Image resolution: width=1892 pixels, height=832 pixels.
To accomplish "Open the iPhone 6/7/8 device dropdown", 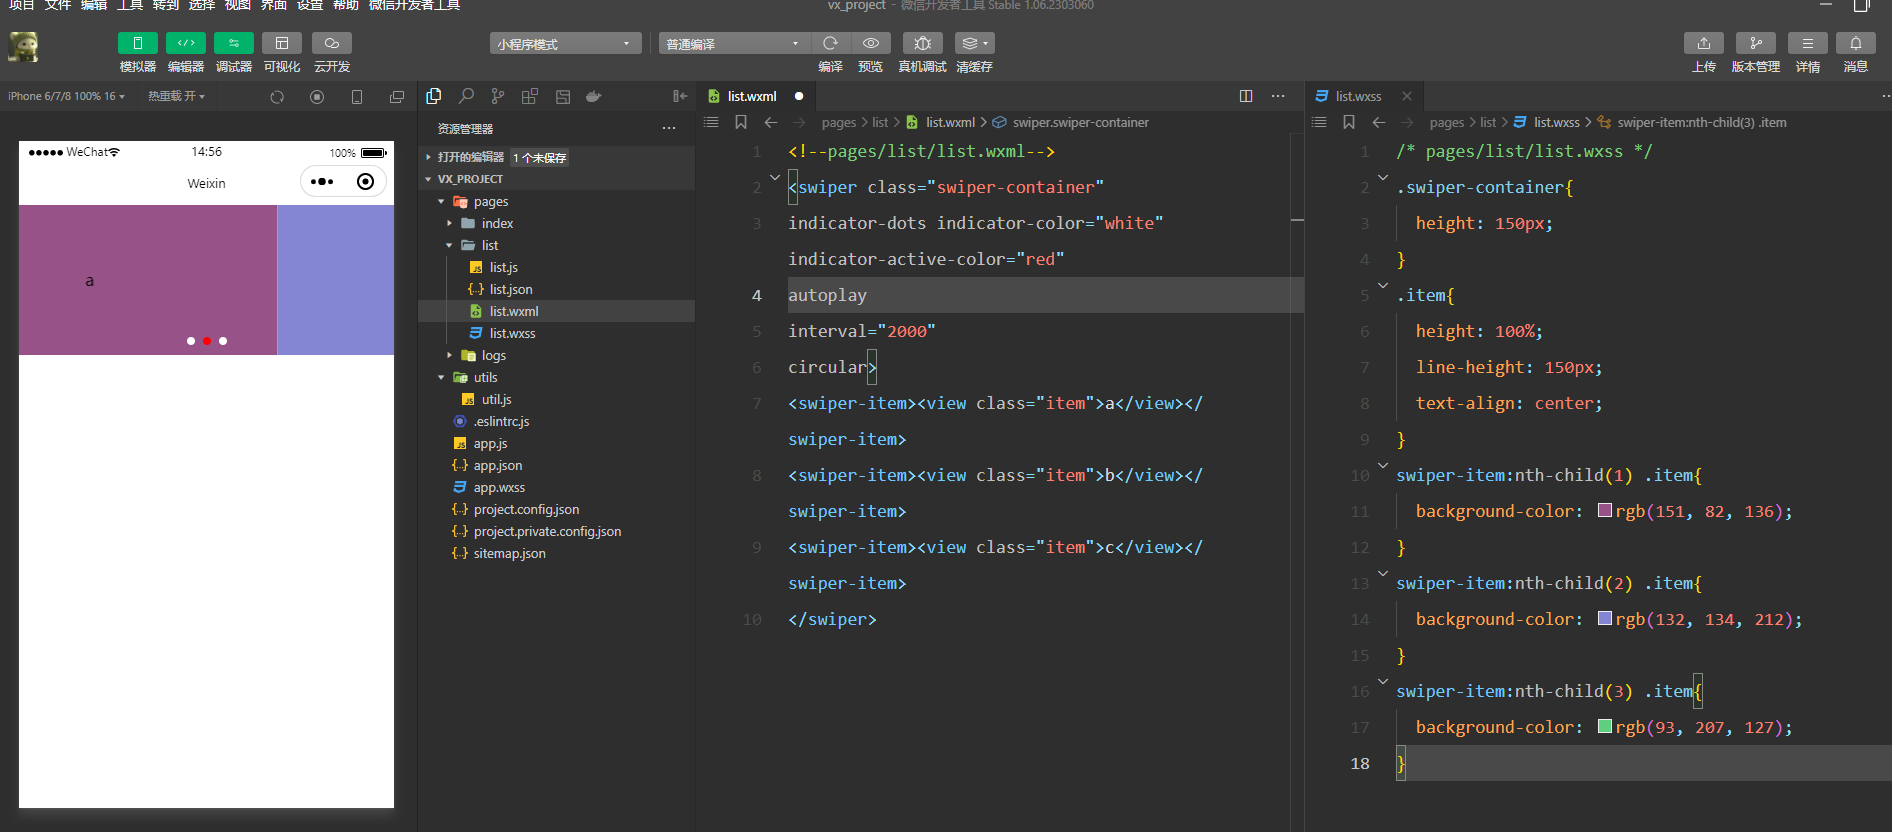I will (x=66, y=96).
